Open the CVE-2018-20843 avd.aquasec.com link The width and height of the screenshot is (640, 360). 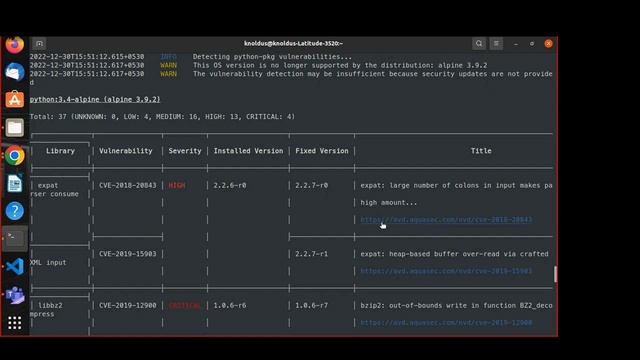(446, 220)
